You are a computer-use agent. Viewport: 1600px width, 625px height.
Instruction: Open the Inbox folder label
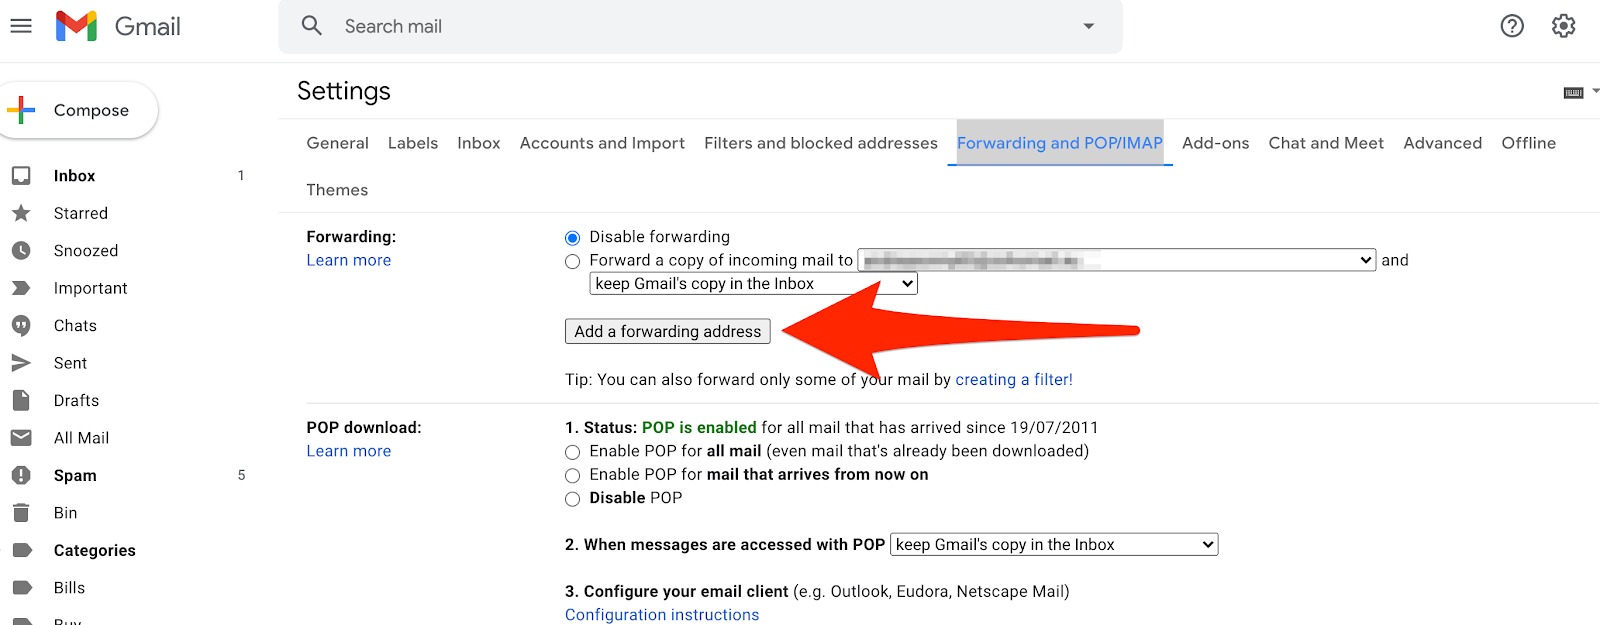pyautogui.click(x=74, y=176)
